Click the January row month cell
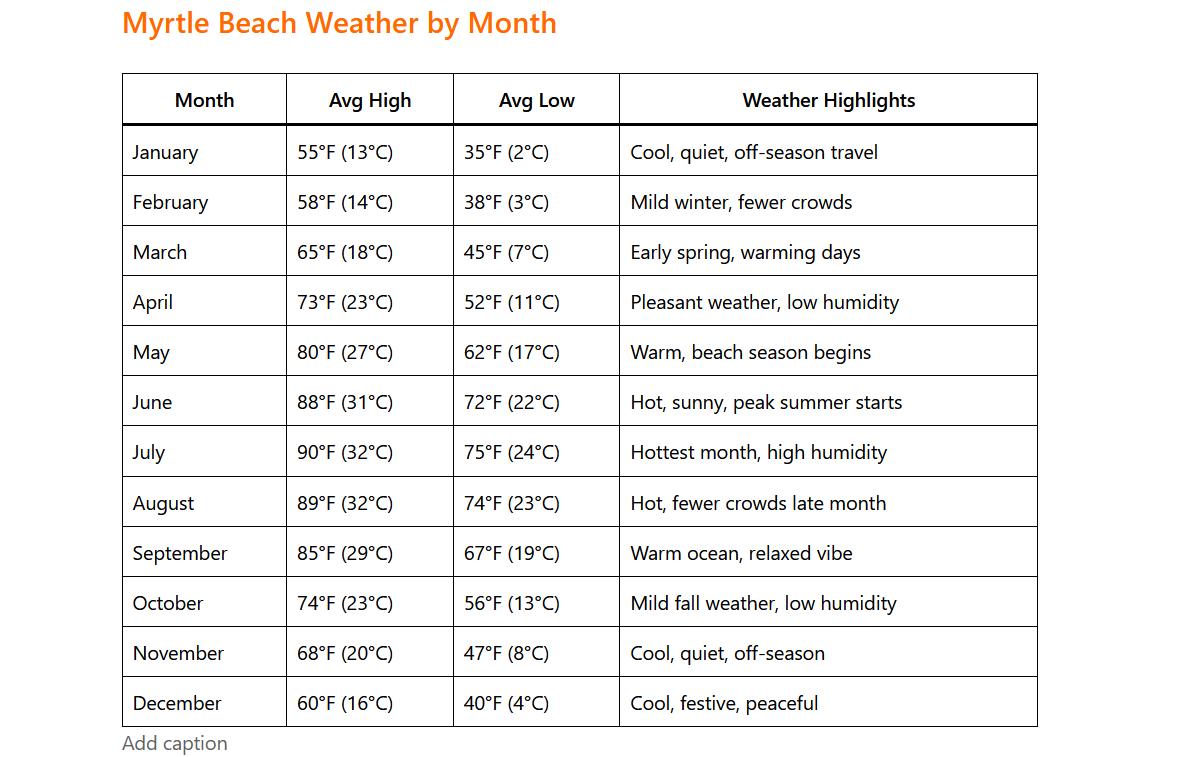The image size is (1202, 757). coord(166,152)
